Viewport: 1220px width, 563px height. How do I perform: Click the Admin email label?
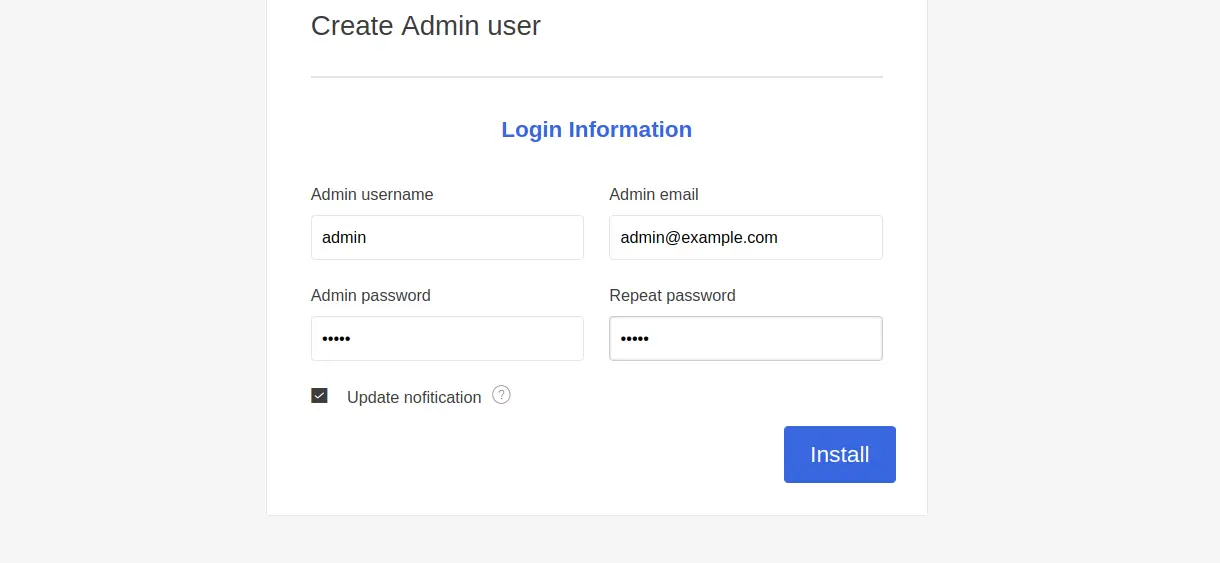[654, 194]
